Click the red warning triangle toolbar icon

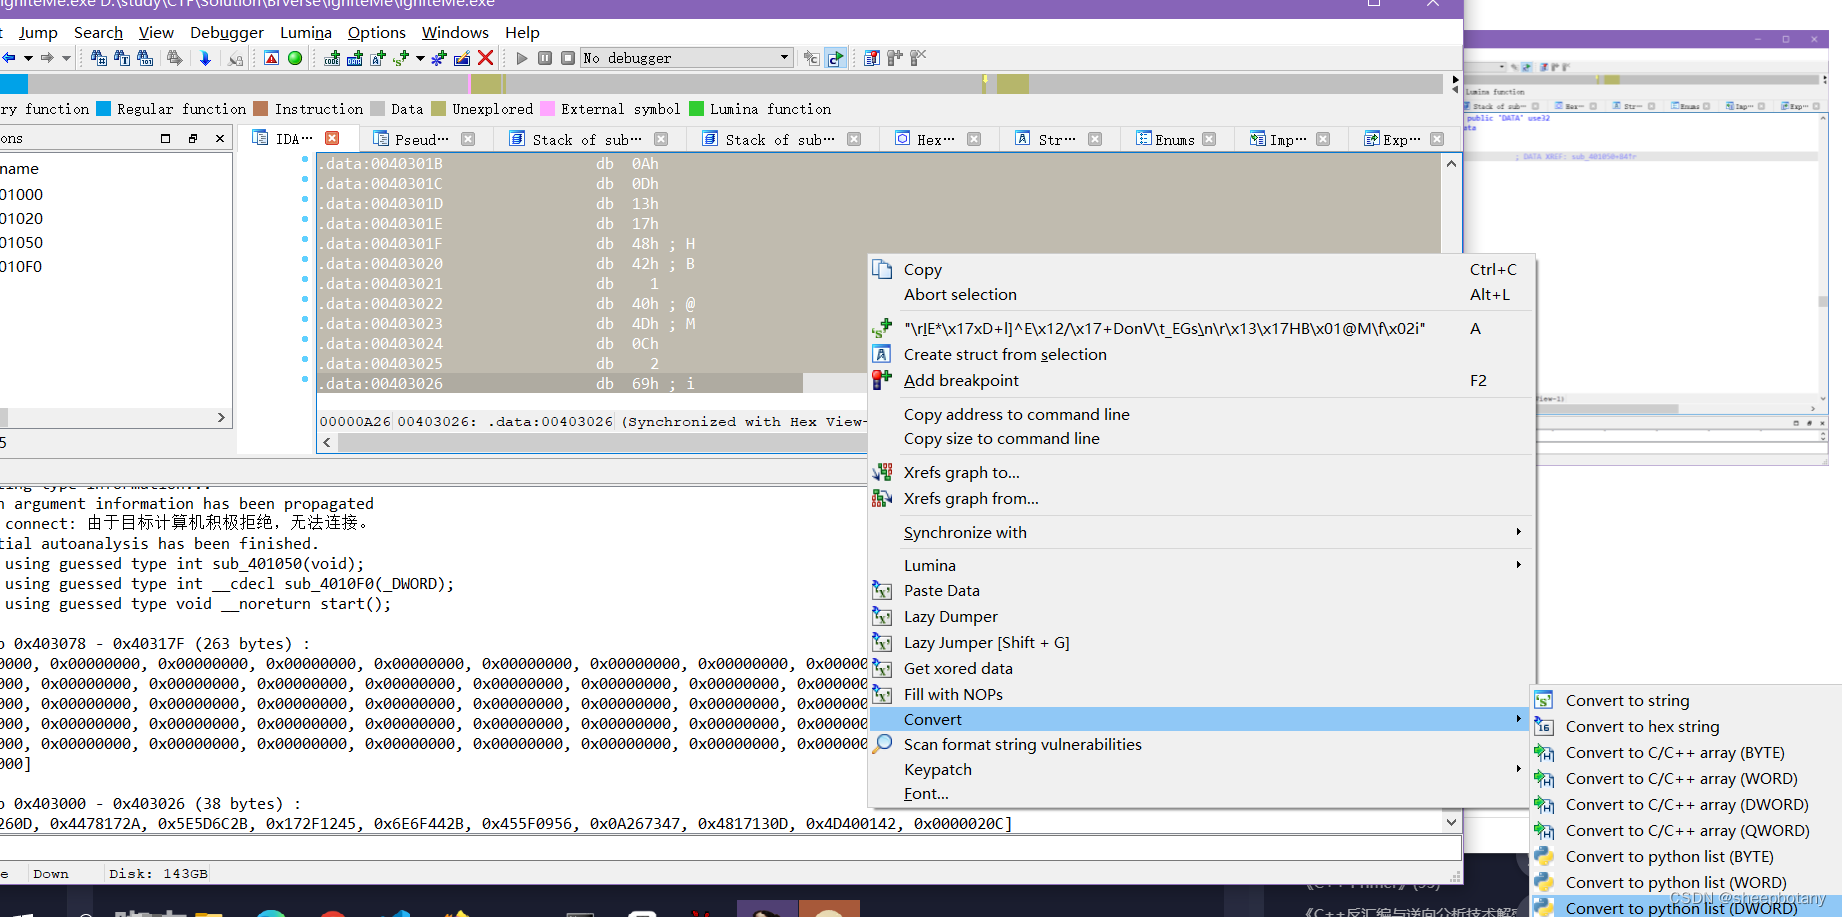272,58
